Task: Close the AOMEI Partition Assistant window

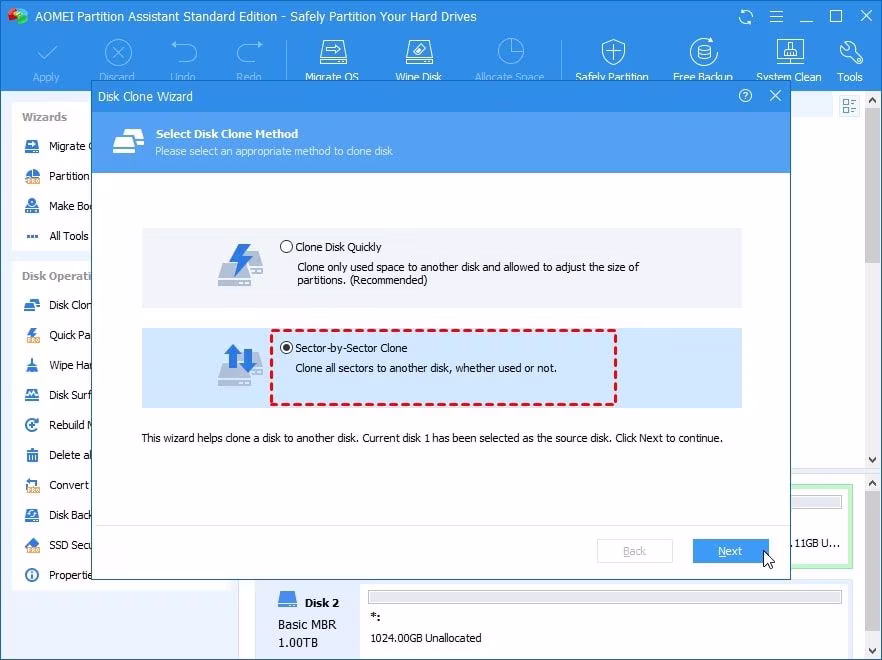Action: tap(866, 16)
